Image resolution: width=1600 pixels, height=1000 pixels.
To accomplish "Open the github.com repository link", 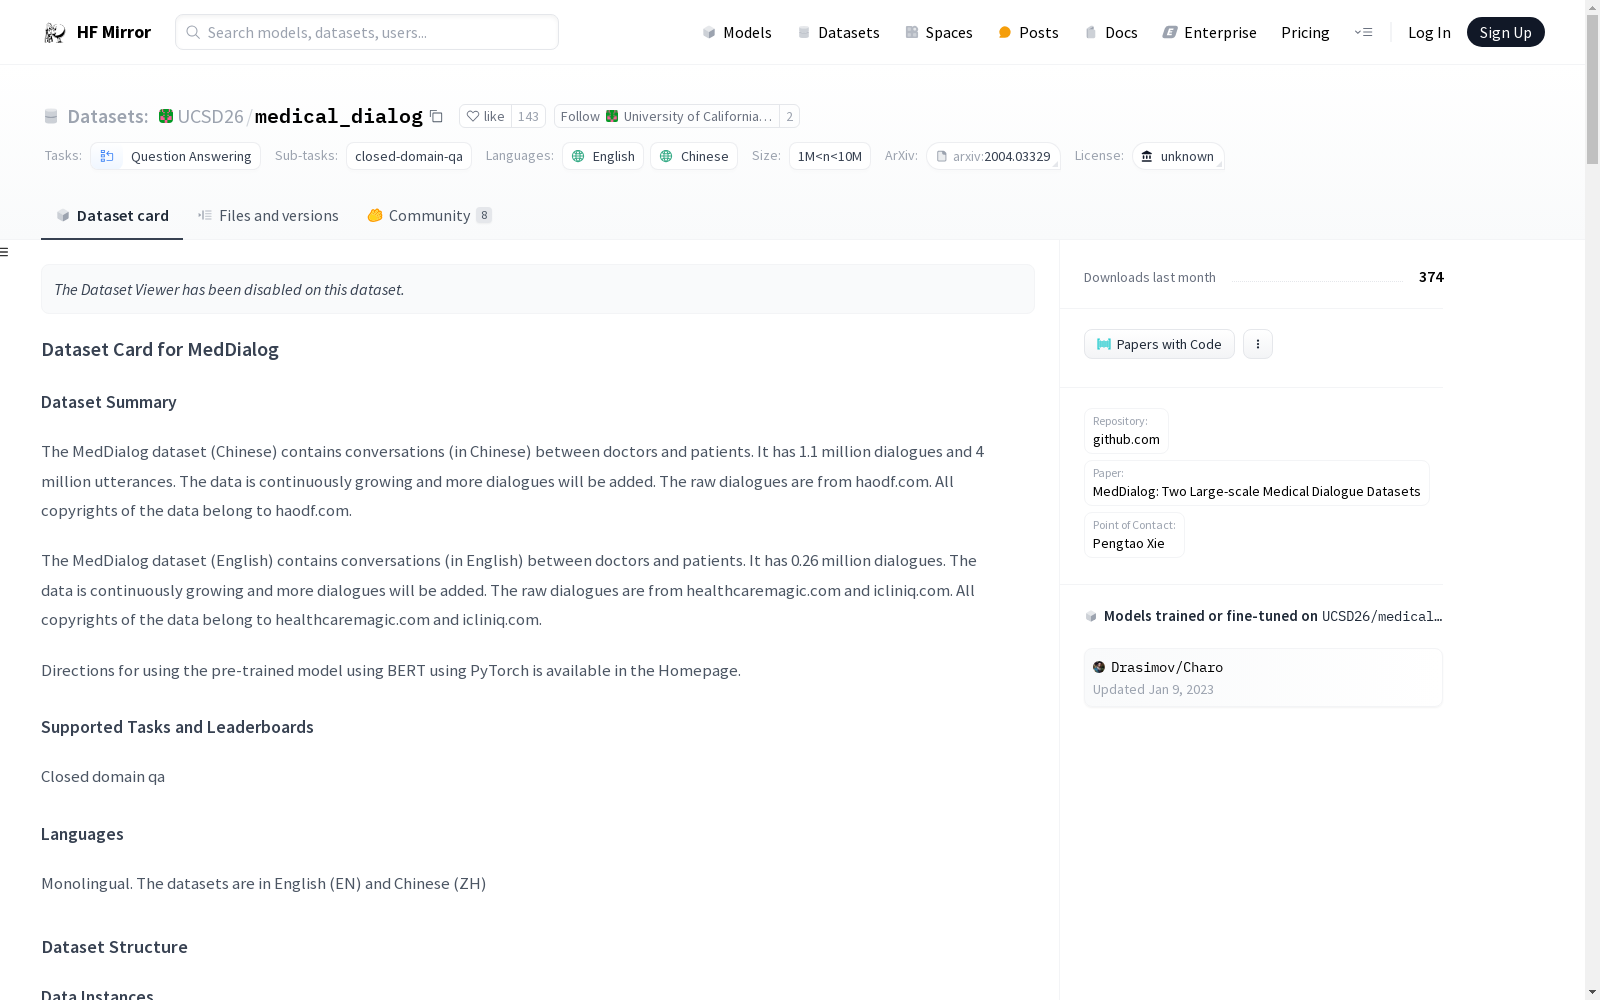I will pyautogui.click(x=1126, y=439).
